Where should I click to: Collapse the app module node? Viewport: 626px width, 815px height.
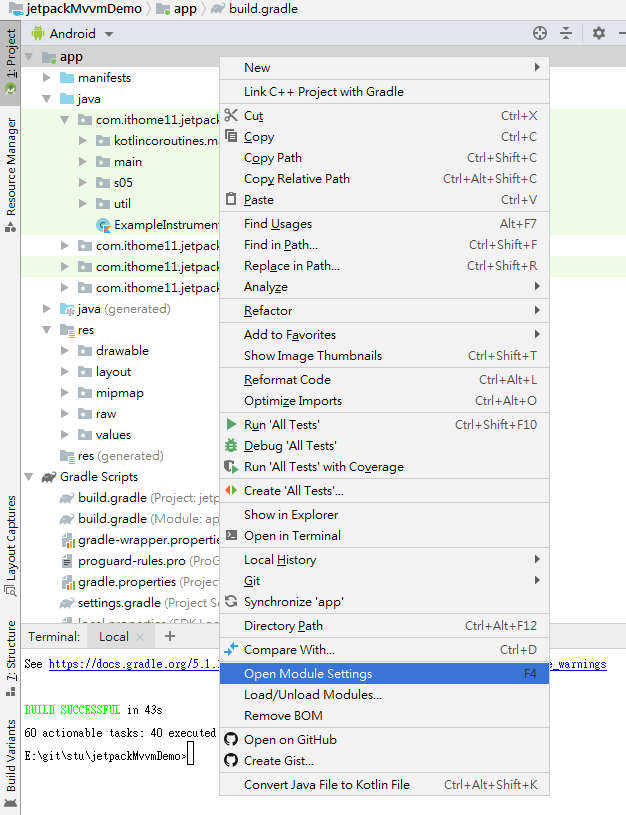[x=29, y=57]
